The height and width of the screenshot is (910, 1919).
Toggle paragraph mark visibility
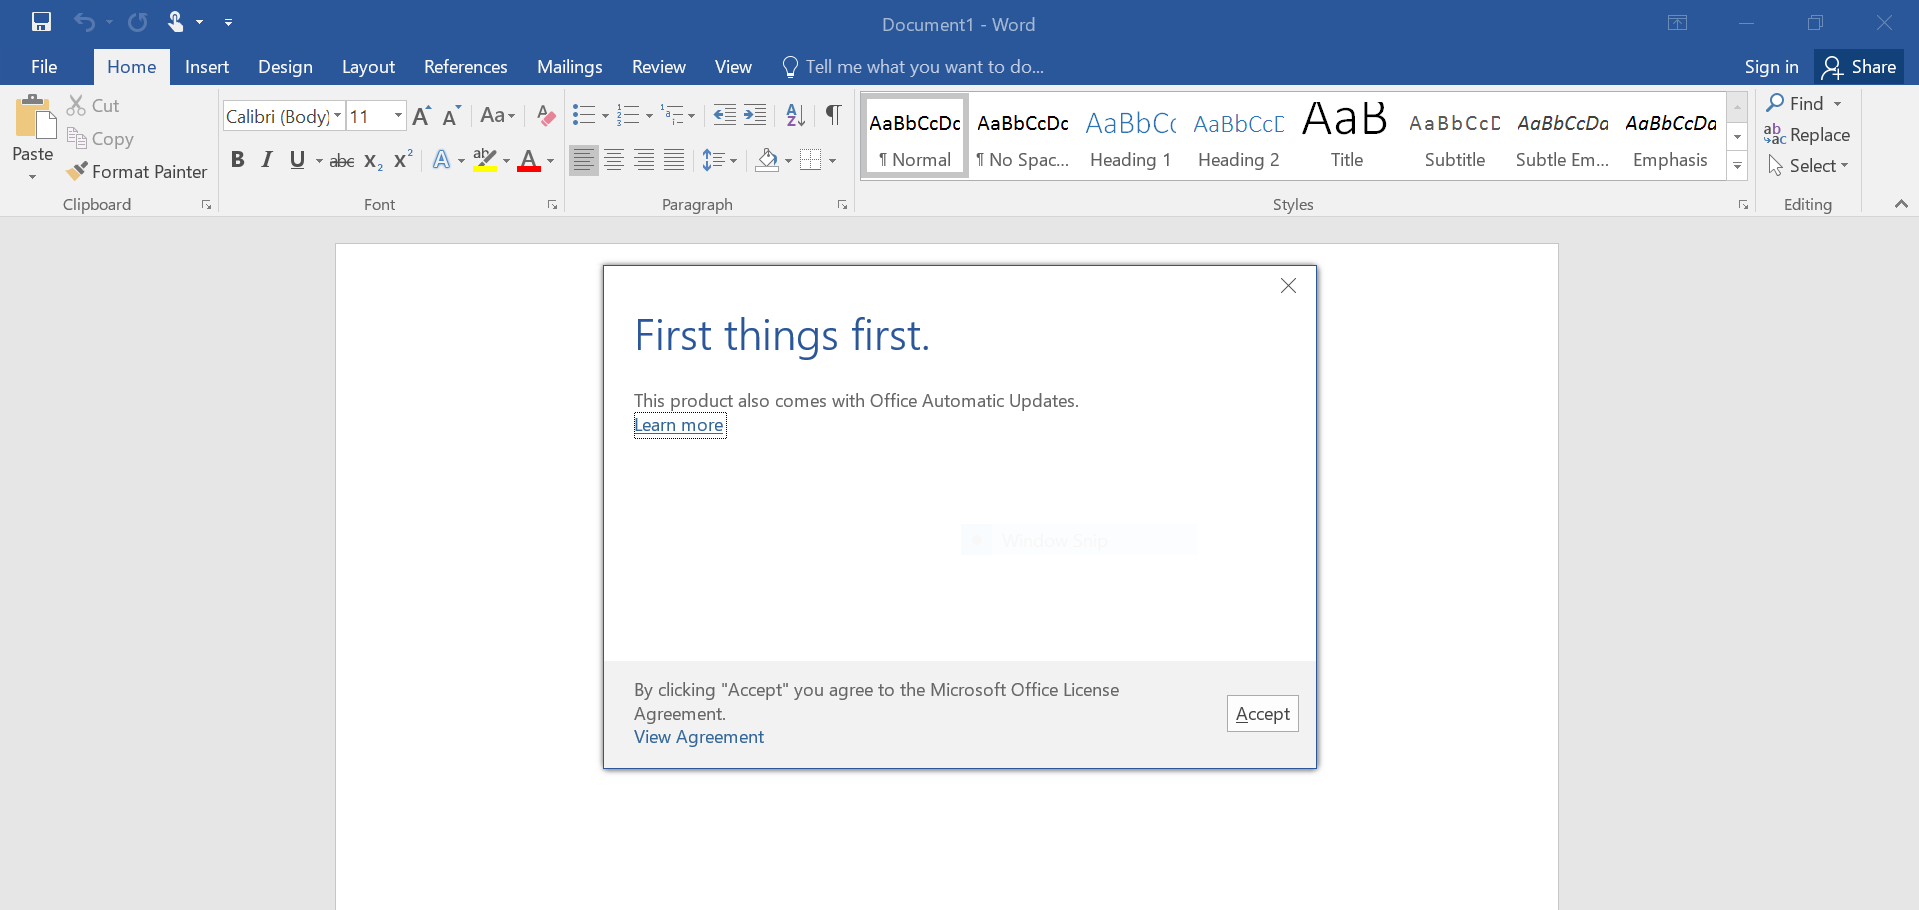pos(833,115)
